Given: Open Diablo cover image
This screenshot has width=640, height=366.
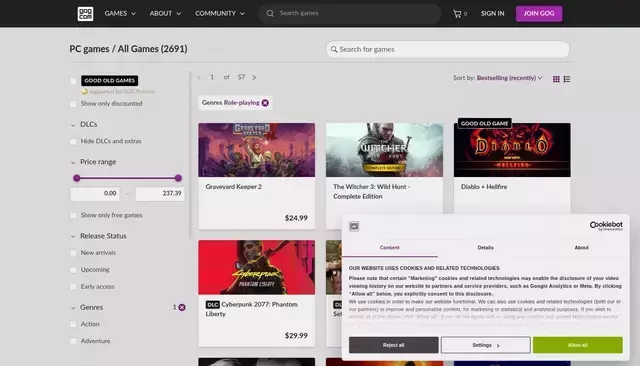Looking at the screenshot, I should pyautogui.click(x=512, y=150).
